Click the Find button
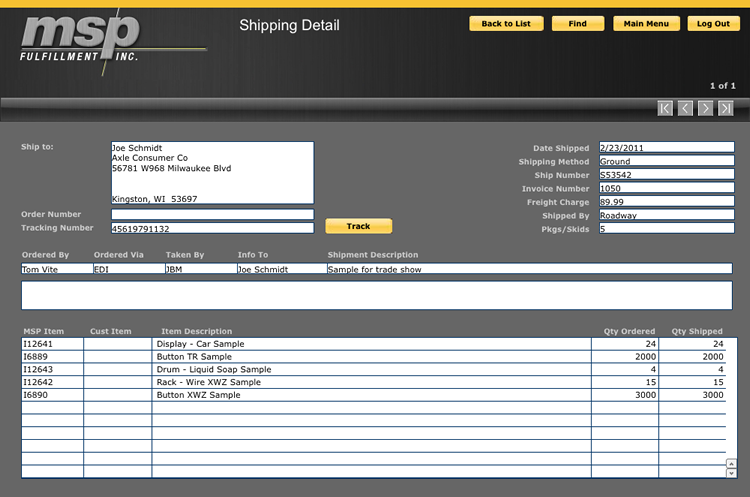 click(x=577, y=23)
